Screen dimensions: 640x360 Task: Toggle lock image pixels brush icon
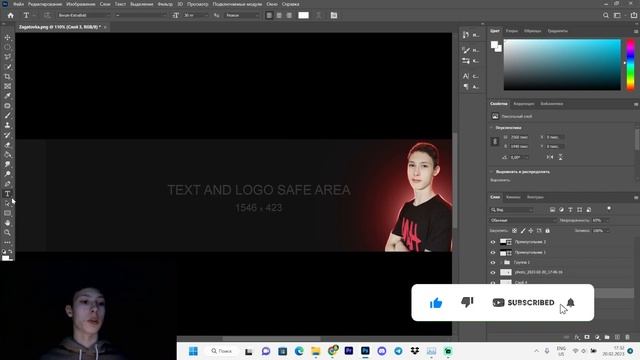click(x=523, y=231)
